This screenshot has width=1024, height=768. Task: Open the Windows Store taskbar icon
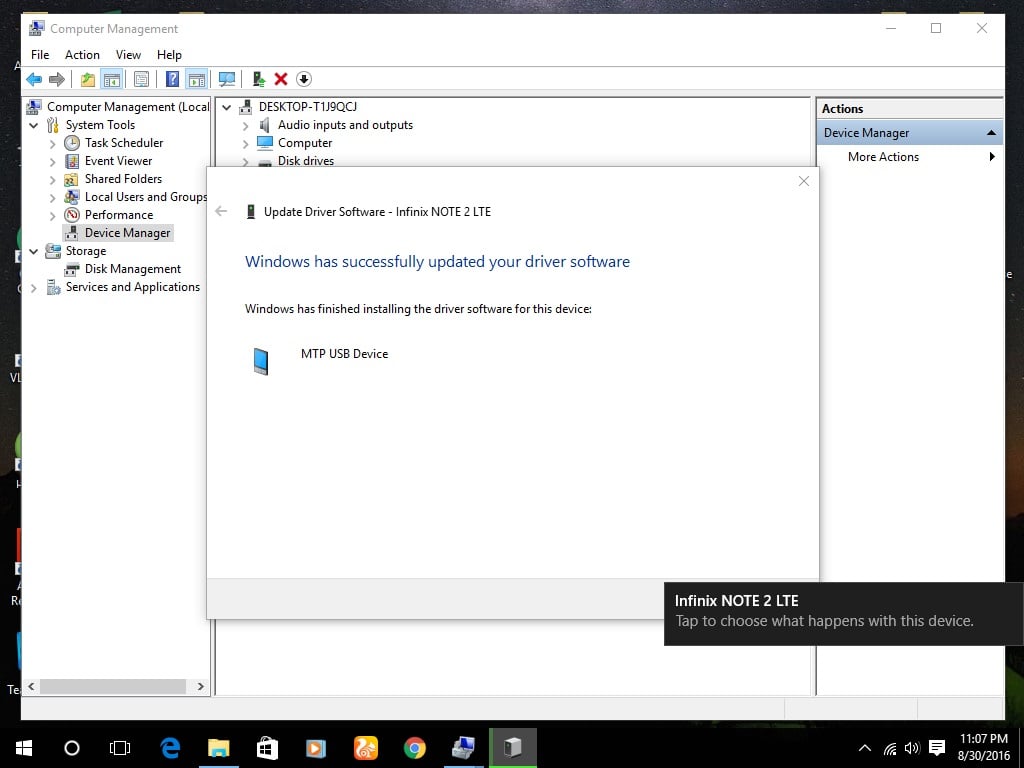[x=267, y=748]
